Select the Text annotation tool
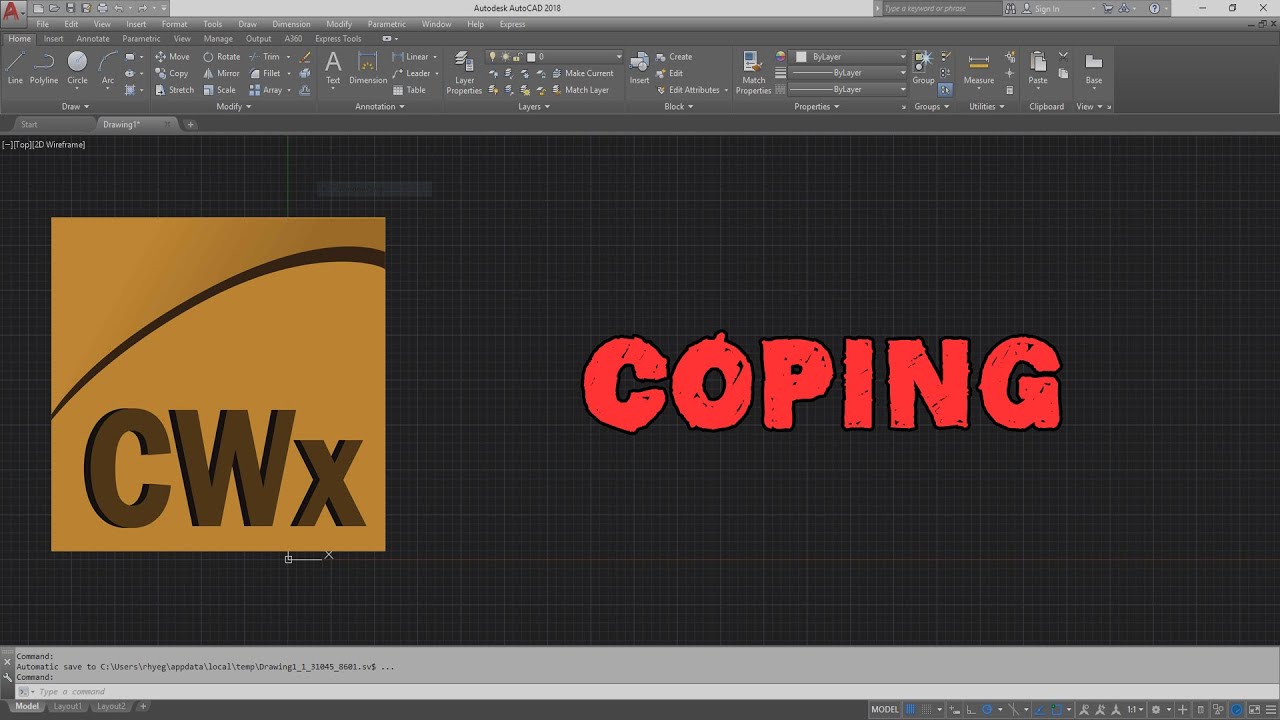 (x=333, y=68)
